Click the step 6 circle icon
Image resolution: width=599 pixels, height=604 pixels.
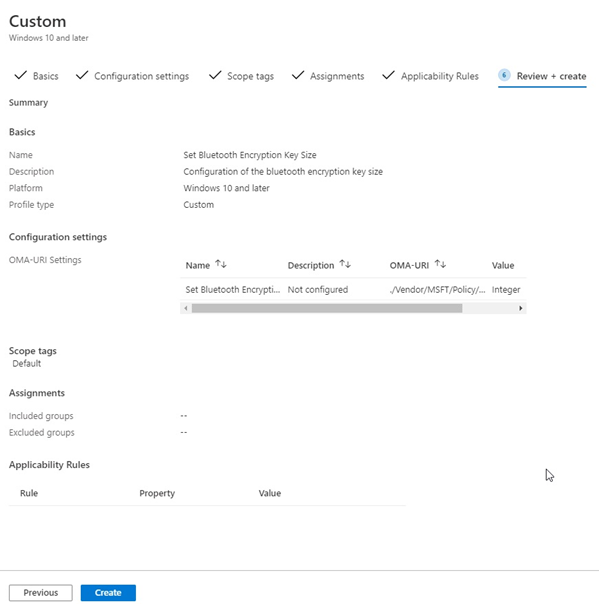(x=504, y=75)
